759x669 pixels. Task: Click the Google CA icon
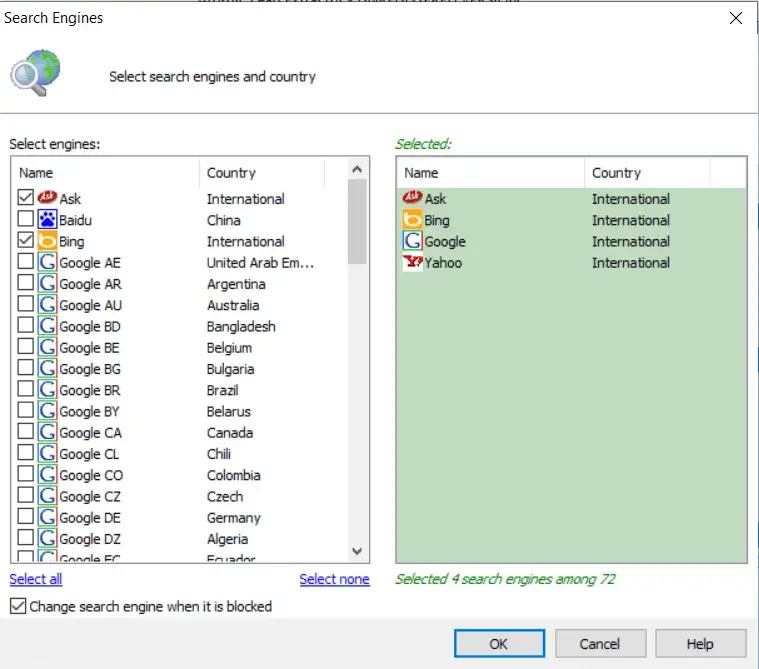click(47, 432)
